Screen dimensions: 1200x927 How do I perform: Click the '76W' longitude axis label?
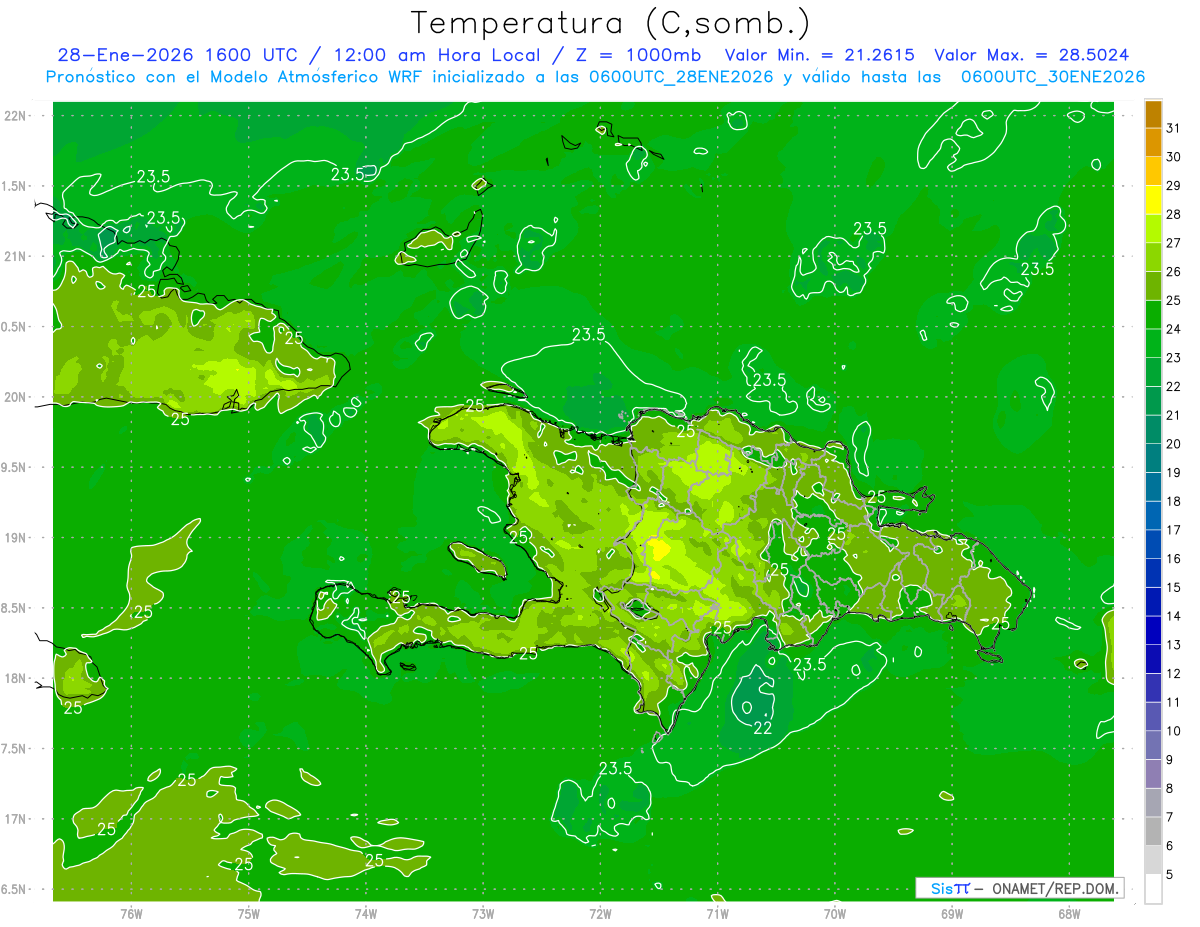[131, 913]
